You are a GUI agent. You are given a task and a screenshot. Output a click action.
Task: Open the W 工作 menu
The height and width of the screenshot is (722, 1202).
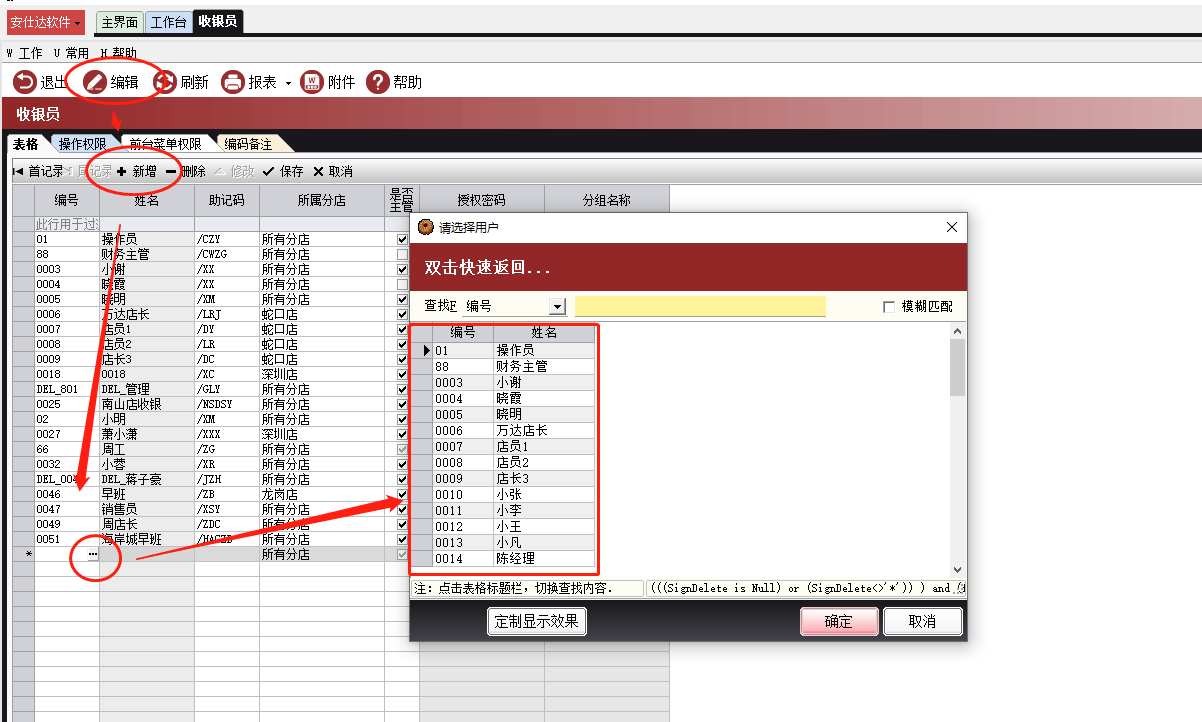(x=25, y=53)
